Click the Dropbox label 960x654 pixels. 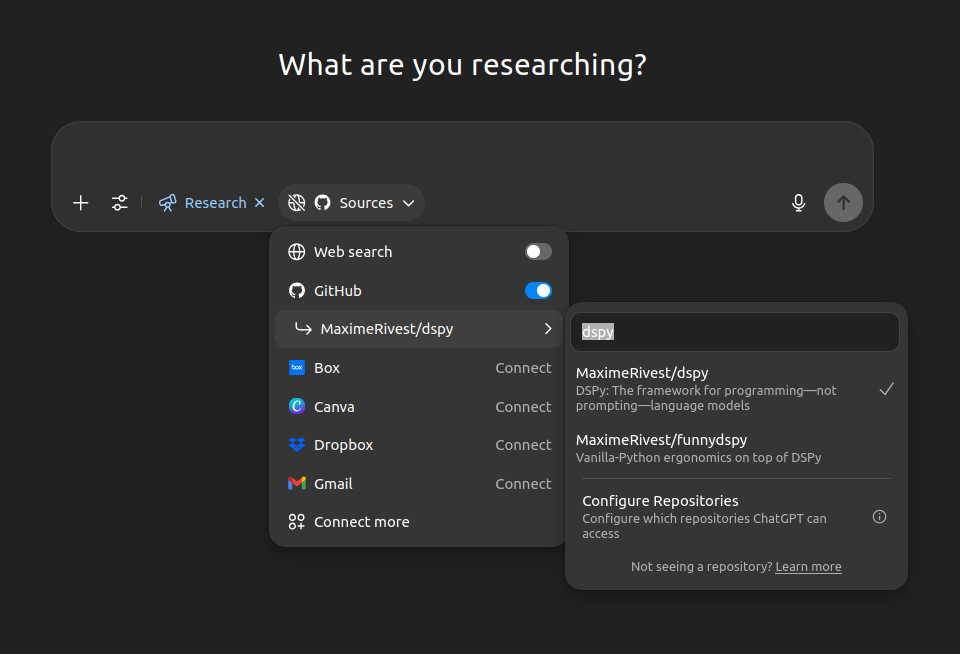[x=343, y=445]
